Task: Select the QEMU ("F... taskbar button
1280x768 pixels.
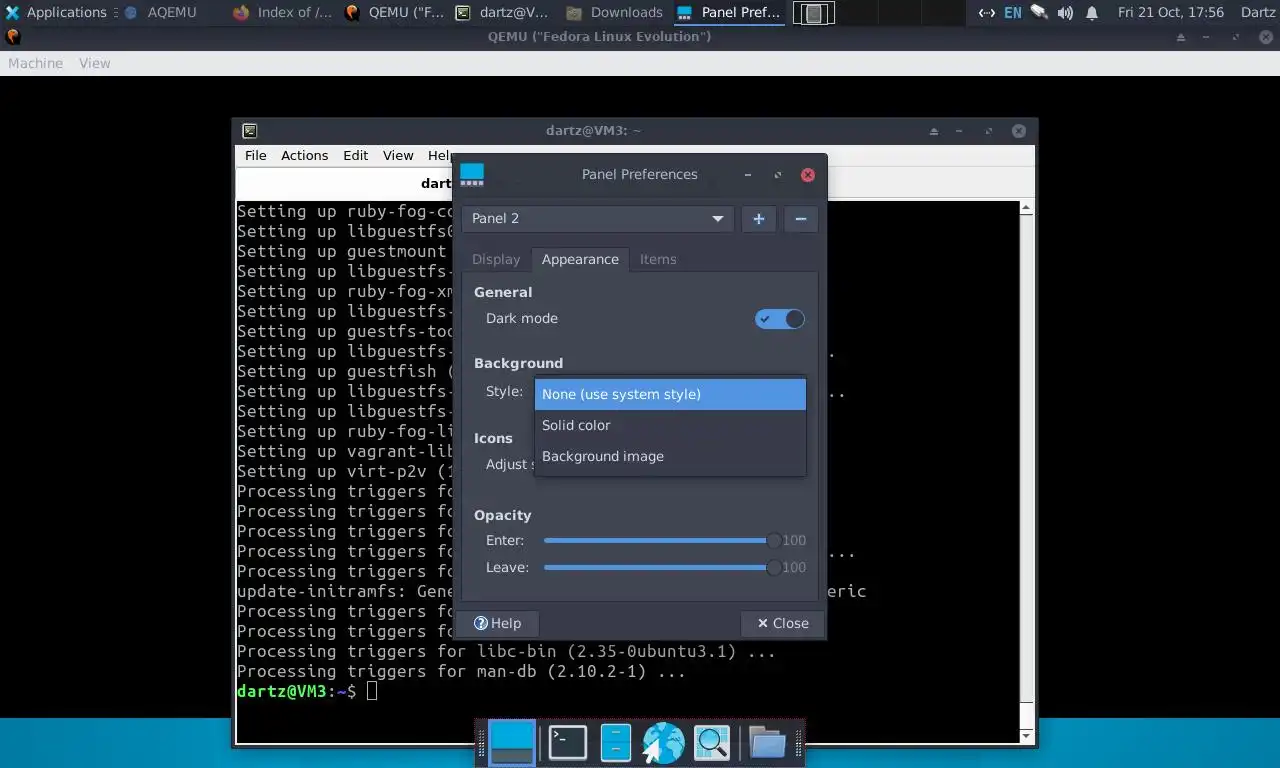Action: (393, 13)
